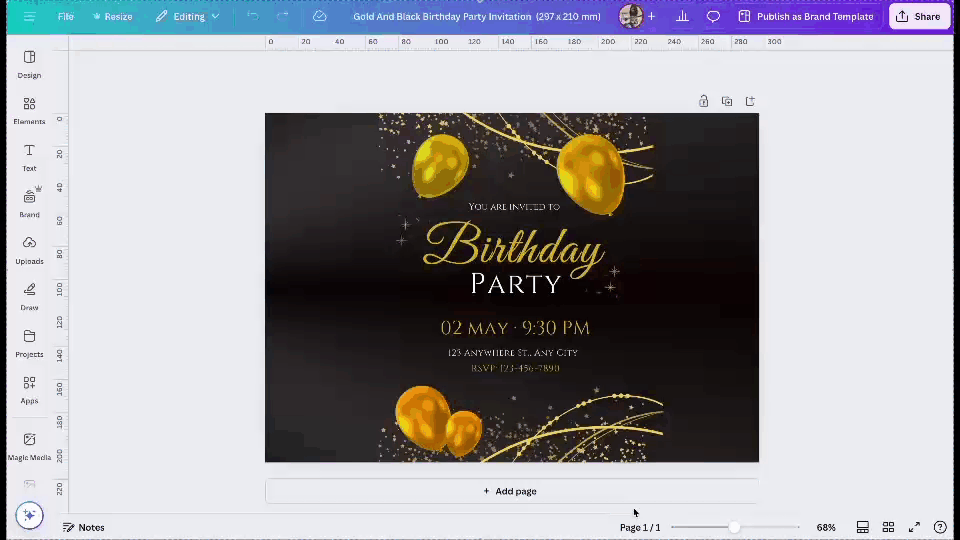Edit the design title text

(476, 17)
